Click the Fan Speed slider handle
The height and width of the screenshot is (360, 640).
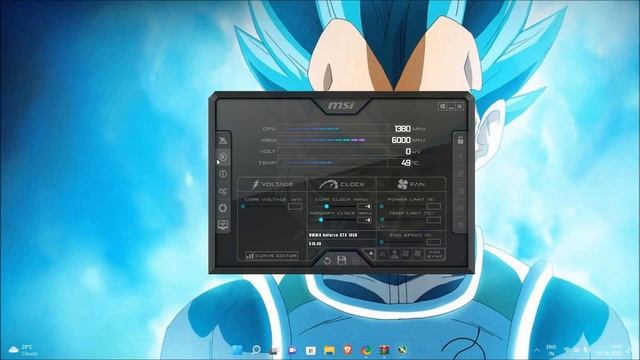(x=382, y=242)
